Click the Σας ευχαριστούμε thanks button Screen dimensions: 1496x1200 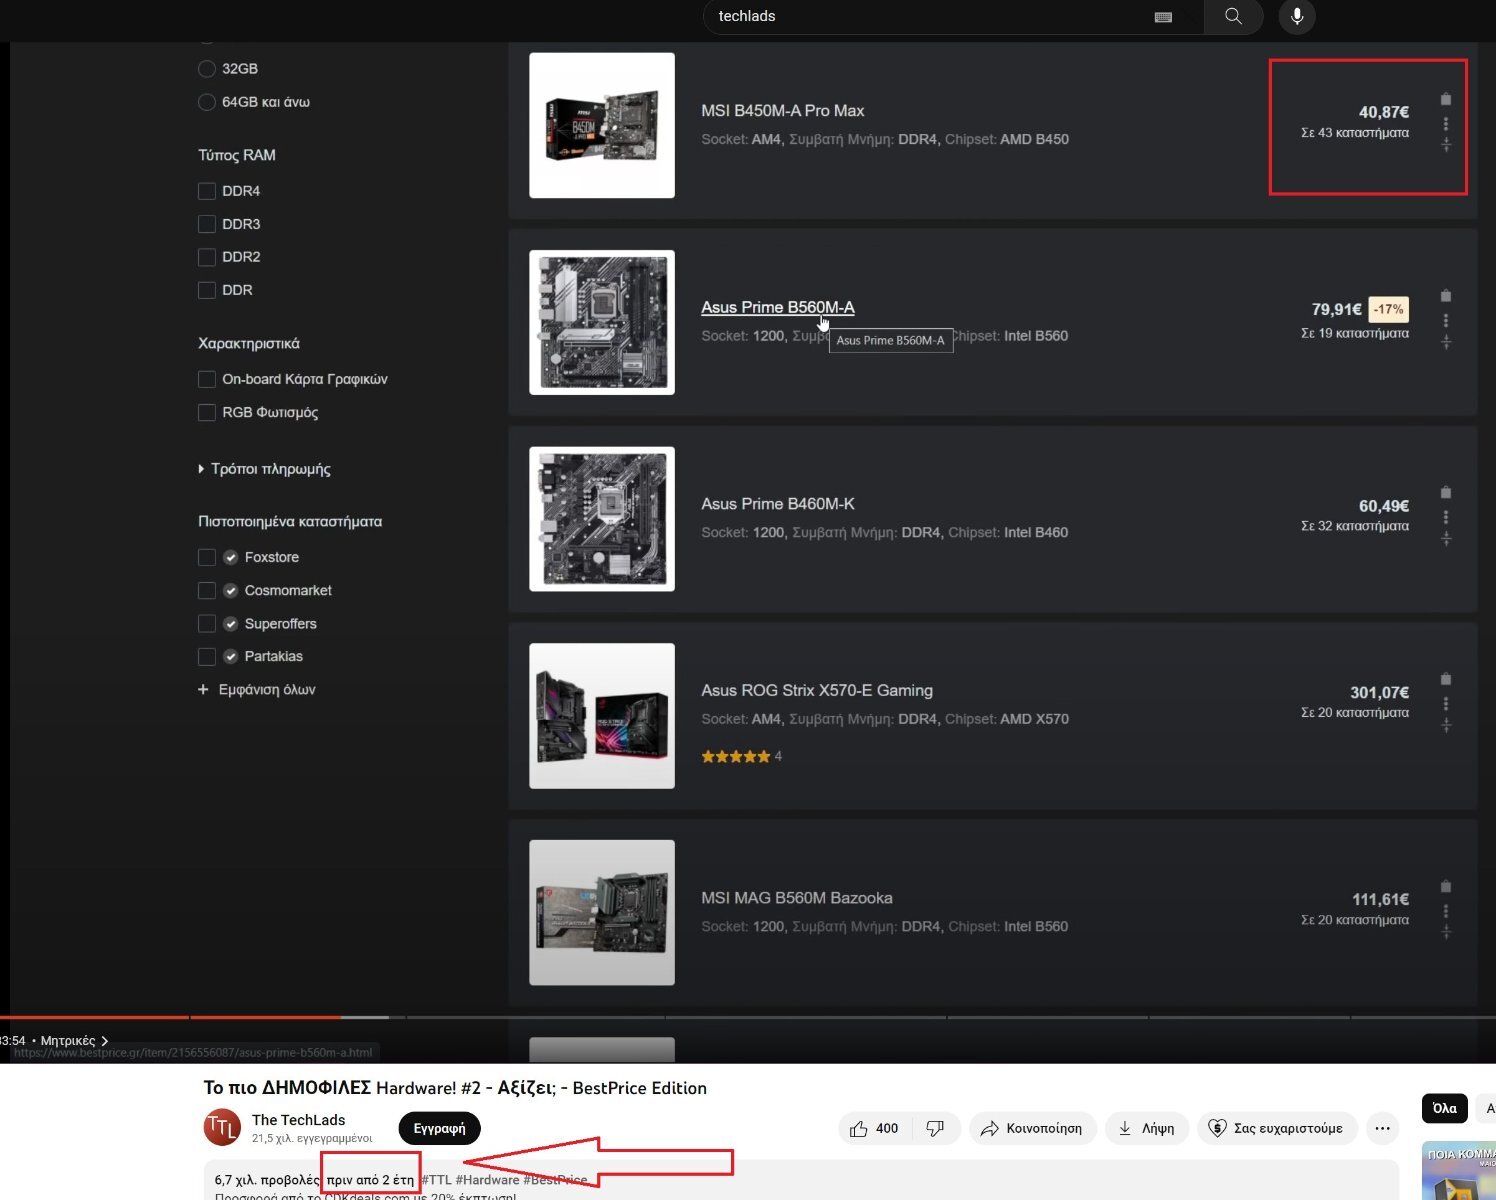1276,1128
